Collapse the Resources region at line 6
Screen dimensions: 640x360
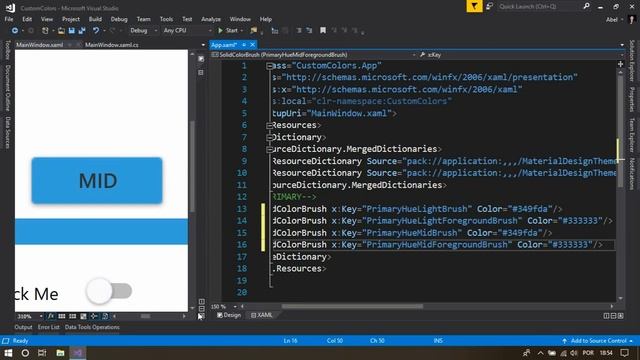pyautogui.click(x=269, y=126)
